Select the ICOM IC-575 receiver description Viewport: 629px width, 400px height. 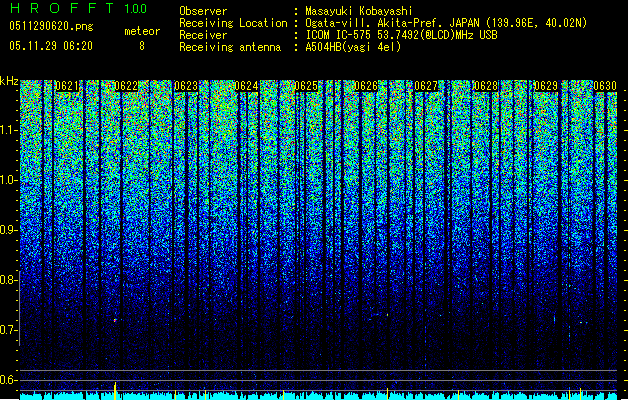(402, 35)
